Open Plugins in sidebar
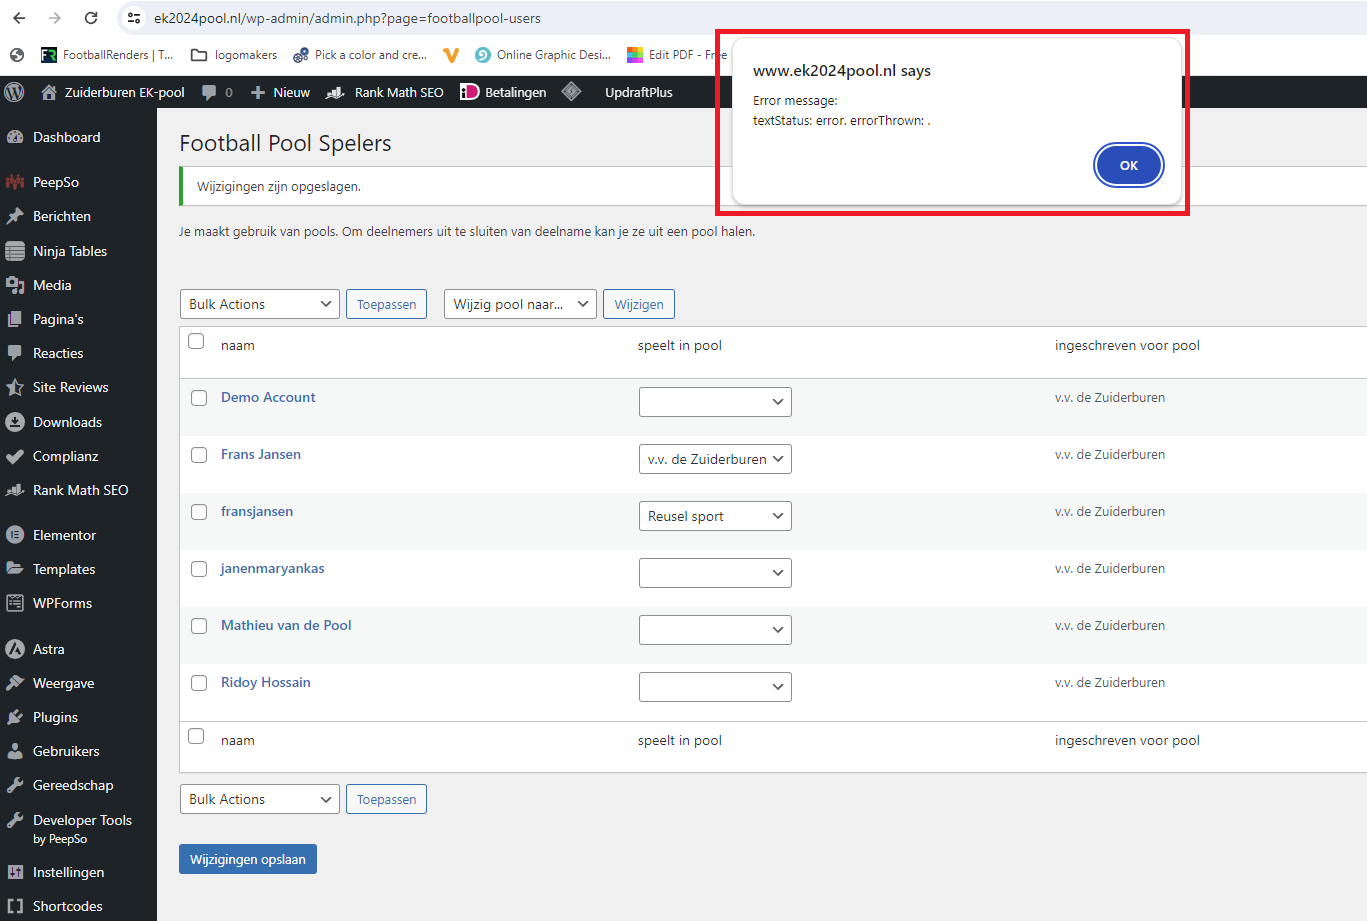This screenshot has width=1367, height=921. pyautogui.click(x=78, y=717)
